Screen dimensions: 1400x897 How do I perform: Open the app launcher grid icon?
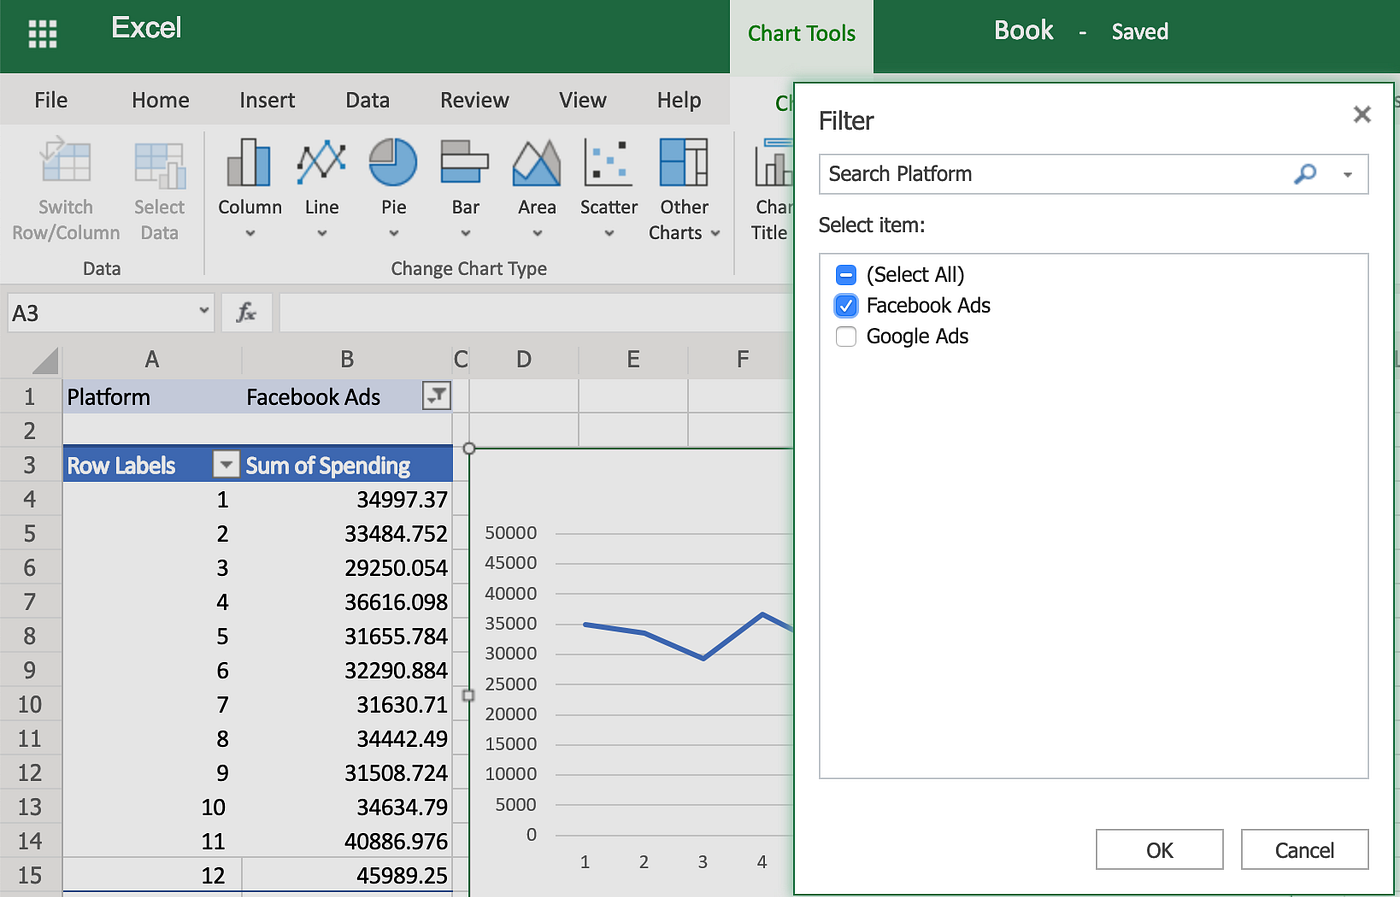pos(42,33)
